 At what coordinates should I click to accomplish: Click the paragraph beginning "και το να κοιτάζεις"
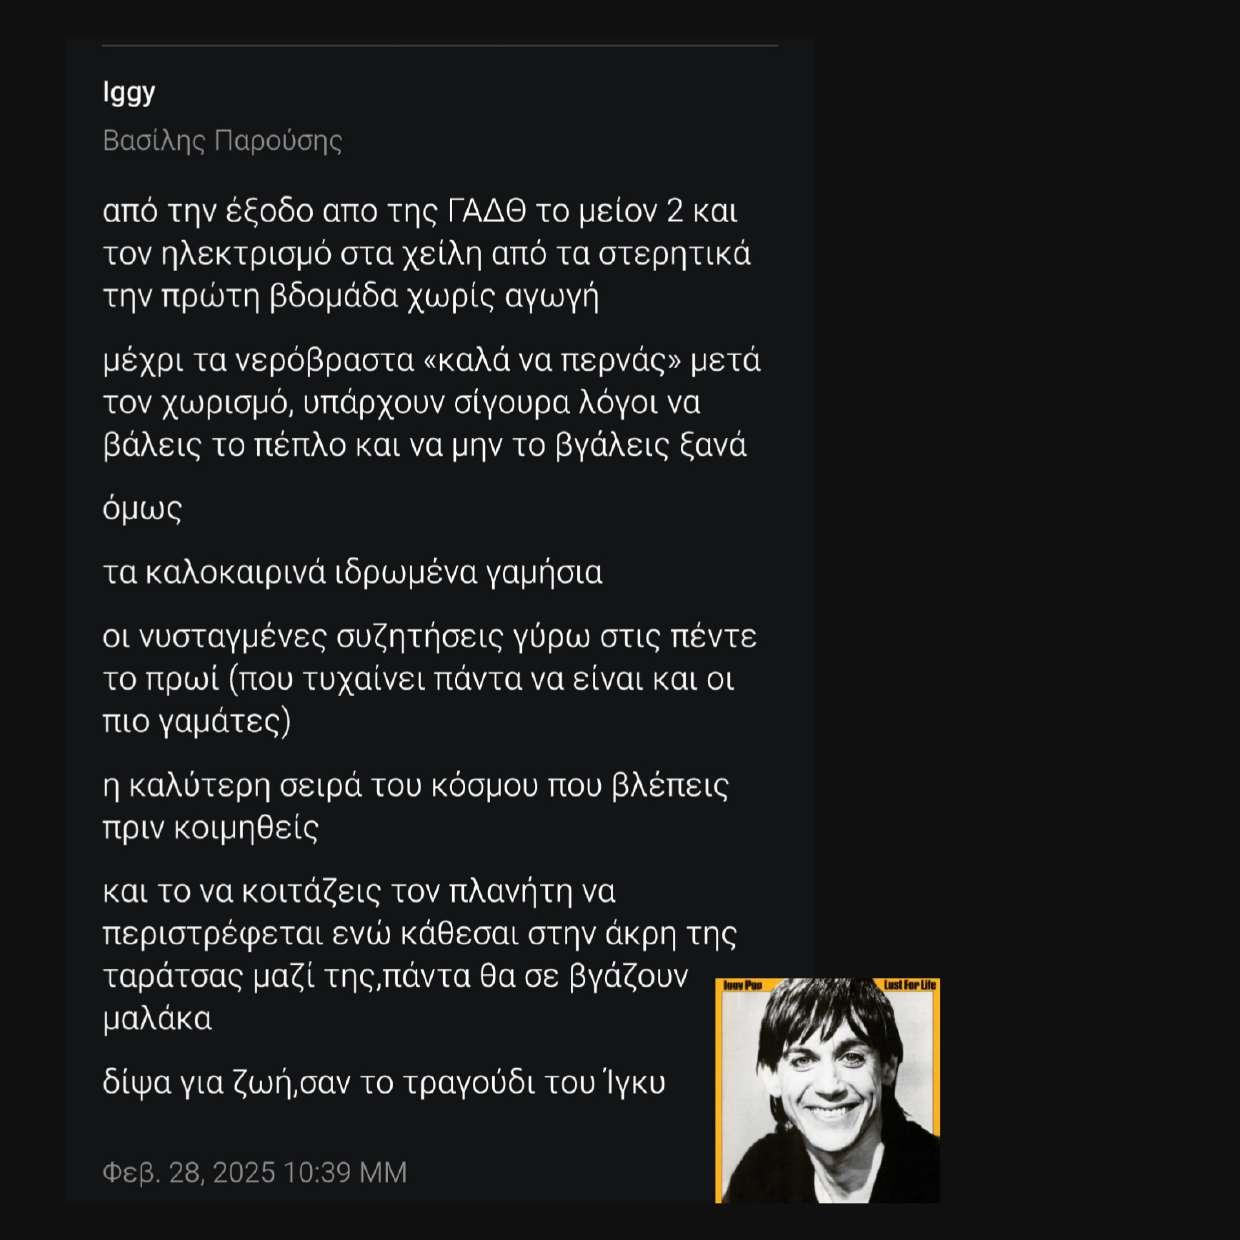[420, 955]
